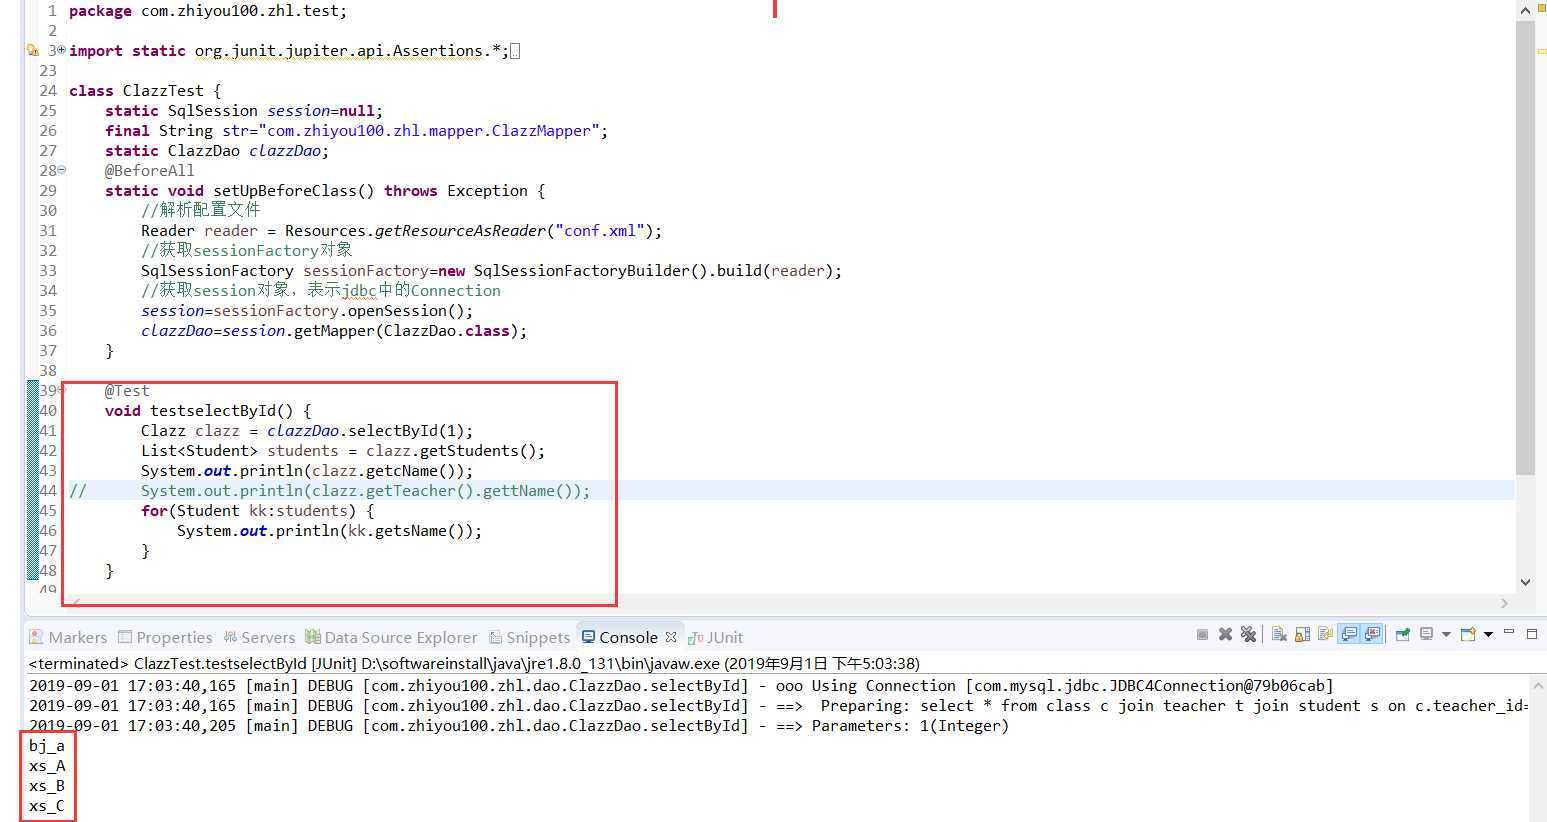The height and width of the screenshot is (822, 1547).
Task: Switch to the Properties tab
Action: coord(165,637)
